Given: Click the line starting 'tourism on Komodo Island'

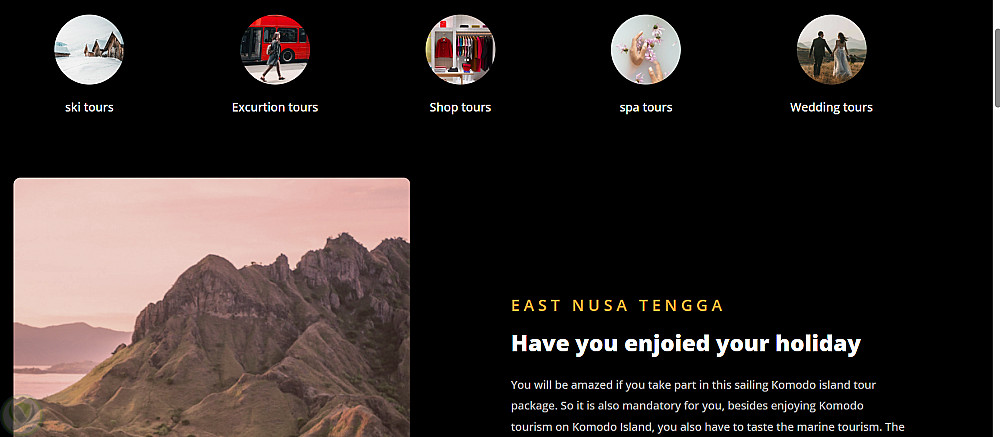Looking at the screenshot, I should (707, 426).
